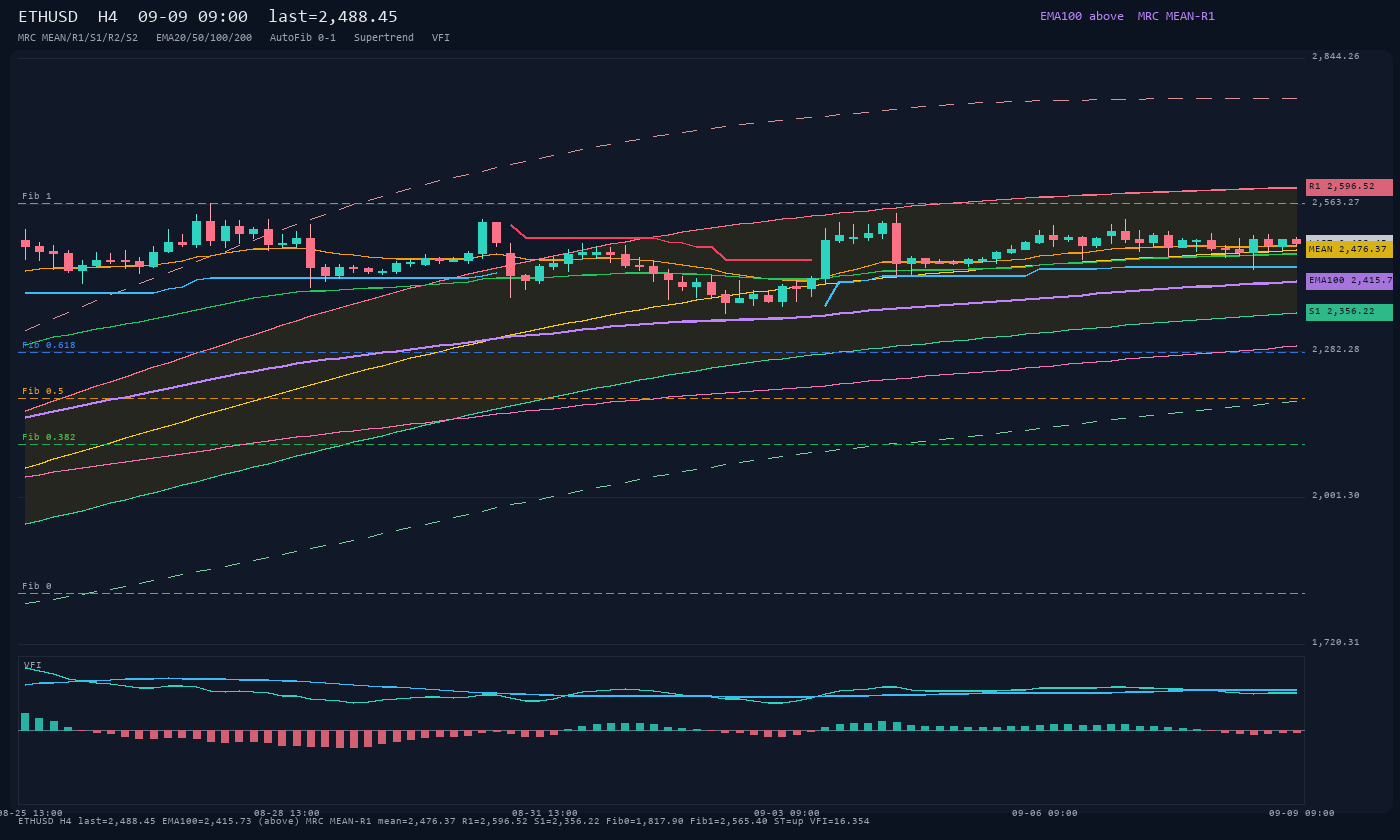Click the 'MRC MEAN/R1/S1/R2/S2' legend entry
1400x840 pixels.
point(78,38)
